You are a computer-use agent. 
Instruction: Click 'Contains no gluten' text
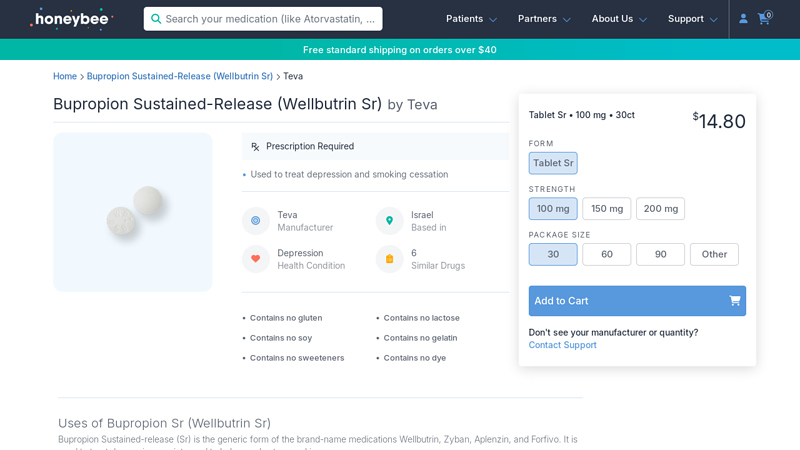[286, 318]
